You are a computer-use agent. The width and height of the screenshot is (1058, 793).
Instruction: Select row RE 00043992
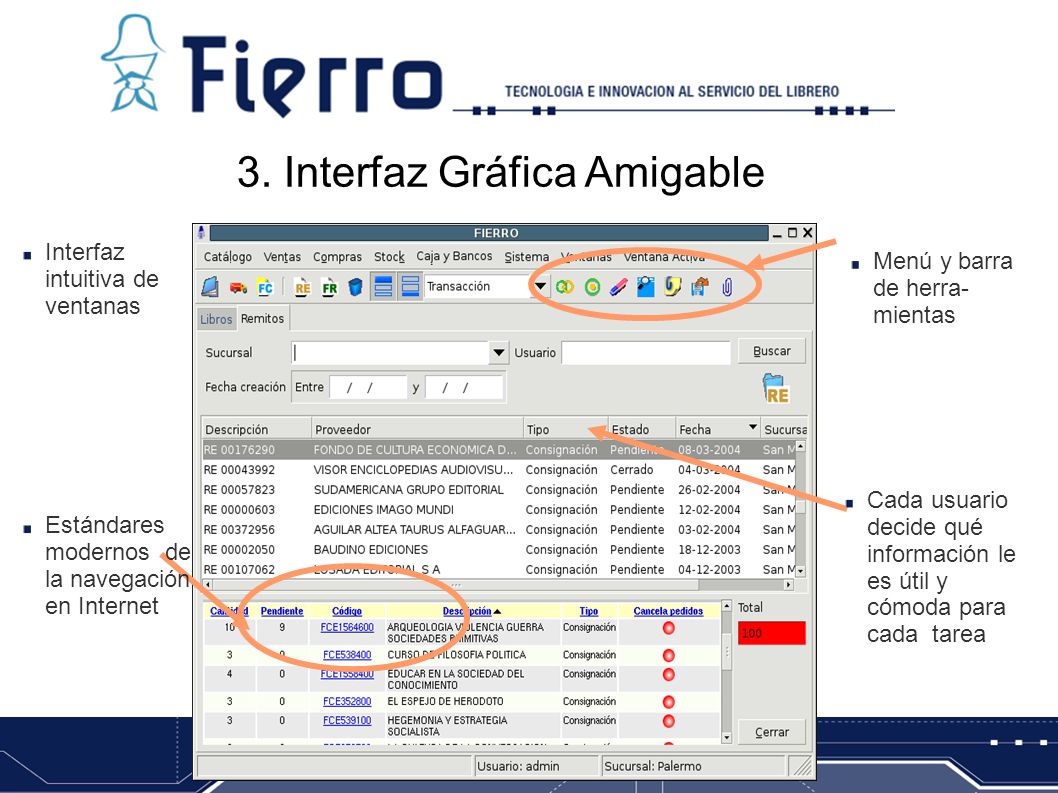pyautogui.click(x=499, y=470)
